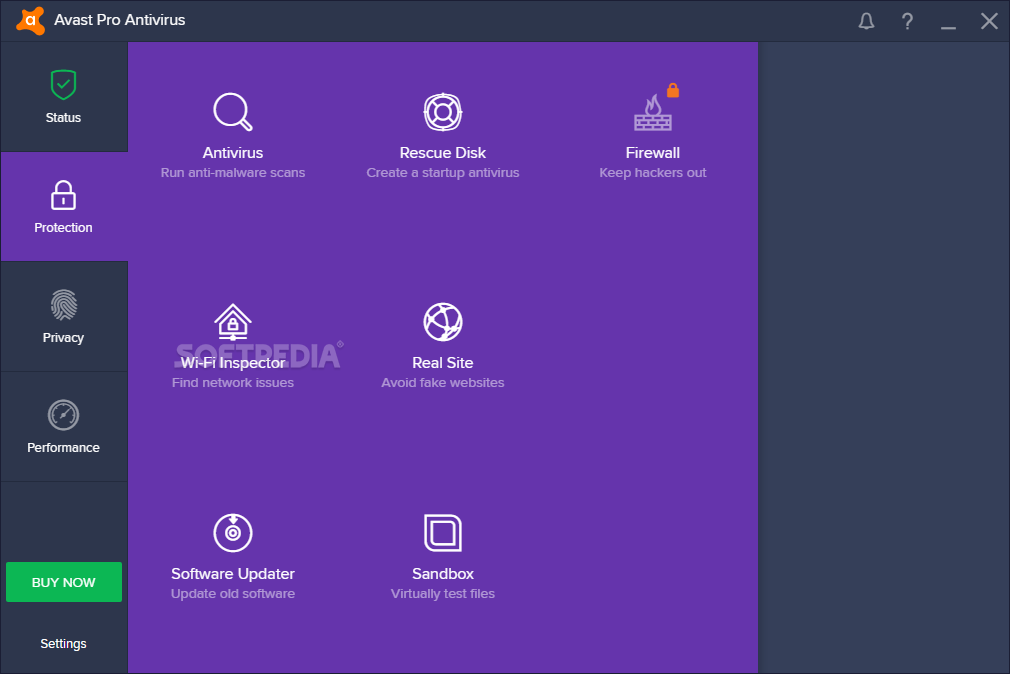This screenshot has width=1010, height=674.
Task: Click 'Create a startup antivirus' text
Action: click(x=443, y=173)
